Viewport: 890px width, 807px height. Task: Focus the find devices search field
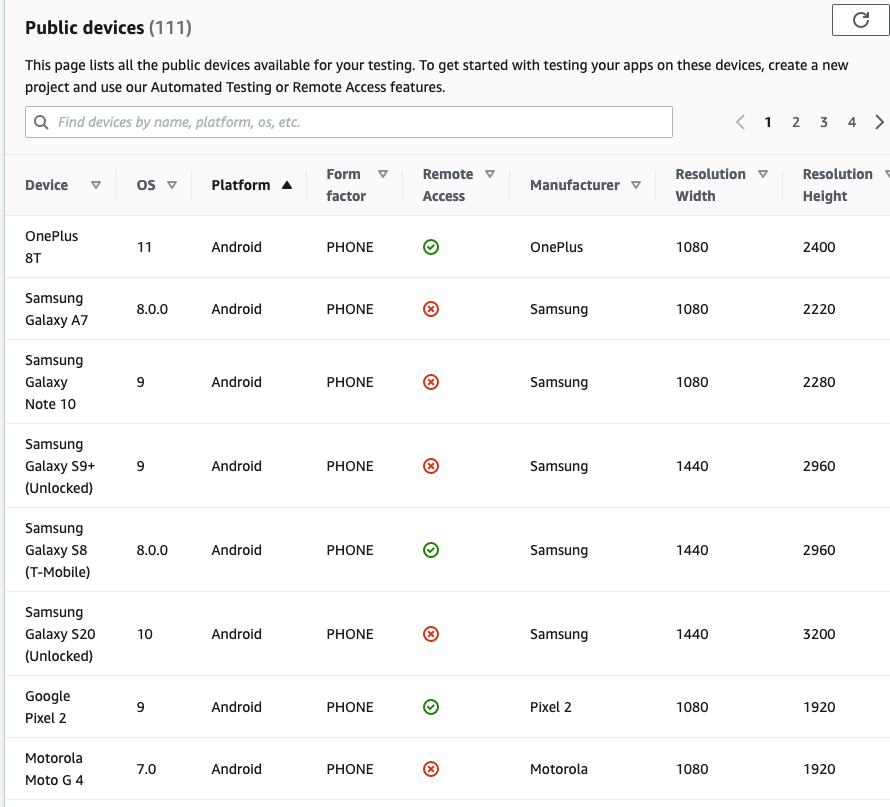349,122
